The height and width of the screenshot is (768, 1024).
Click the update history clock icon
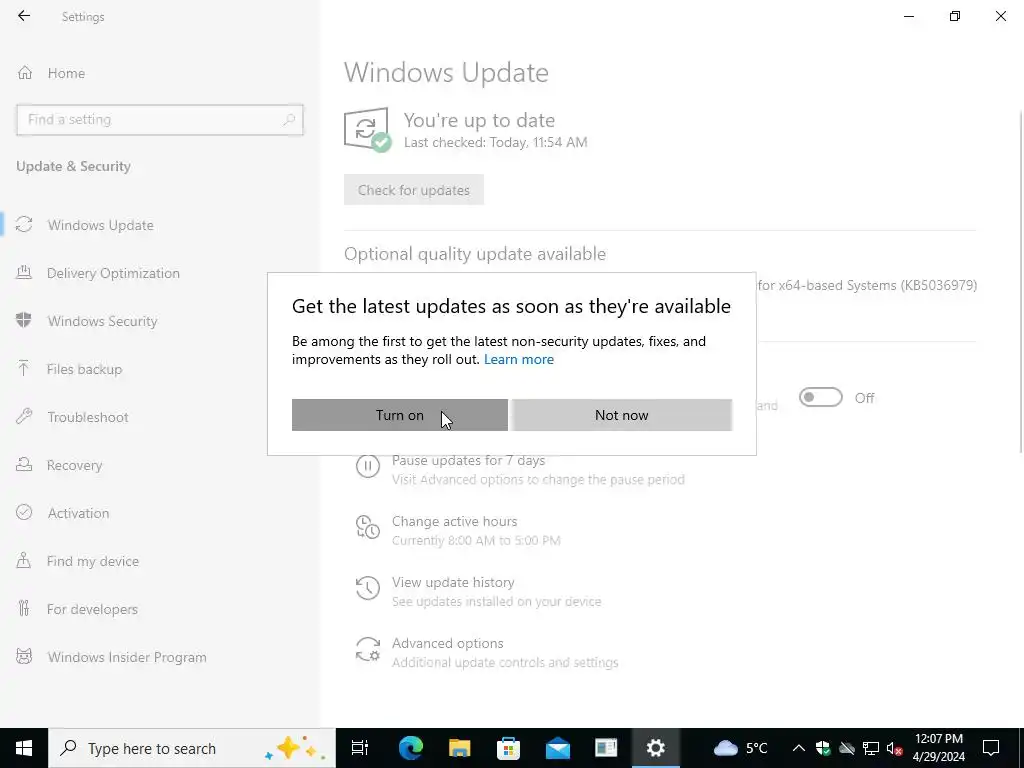368,588
